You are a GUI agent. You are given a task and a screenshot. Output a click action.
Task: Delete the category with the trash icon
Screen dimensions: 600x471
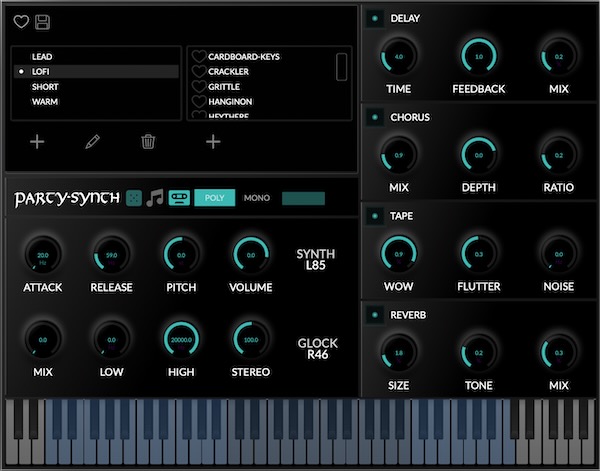click(x=148, y=142)
